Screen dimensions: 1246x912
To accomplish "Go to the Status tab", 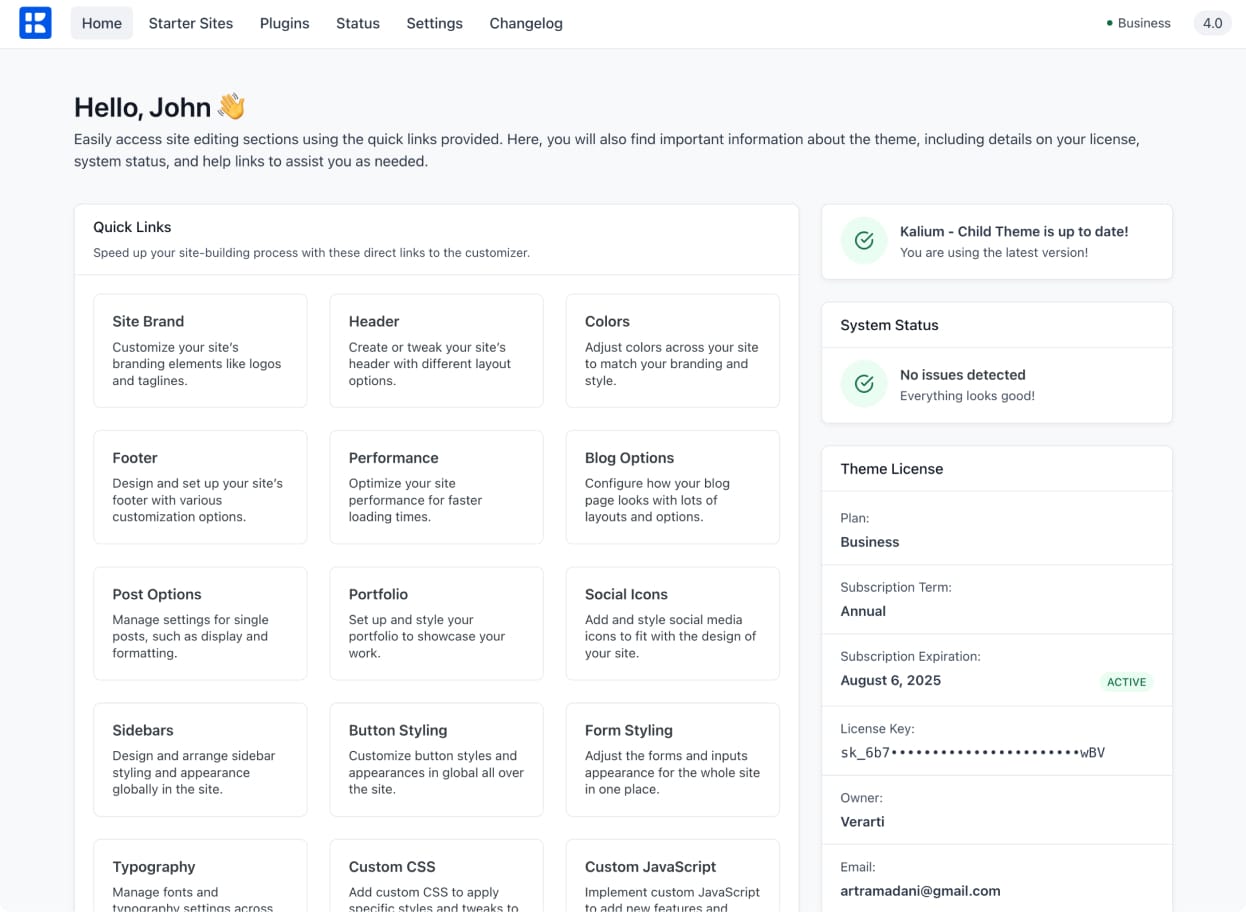I will tap(357, 23).
